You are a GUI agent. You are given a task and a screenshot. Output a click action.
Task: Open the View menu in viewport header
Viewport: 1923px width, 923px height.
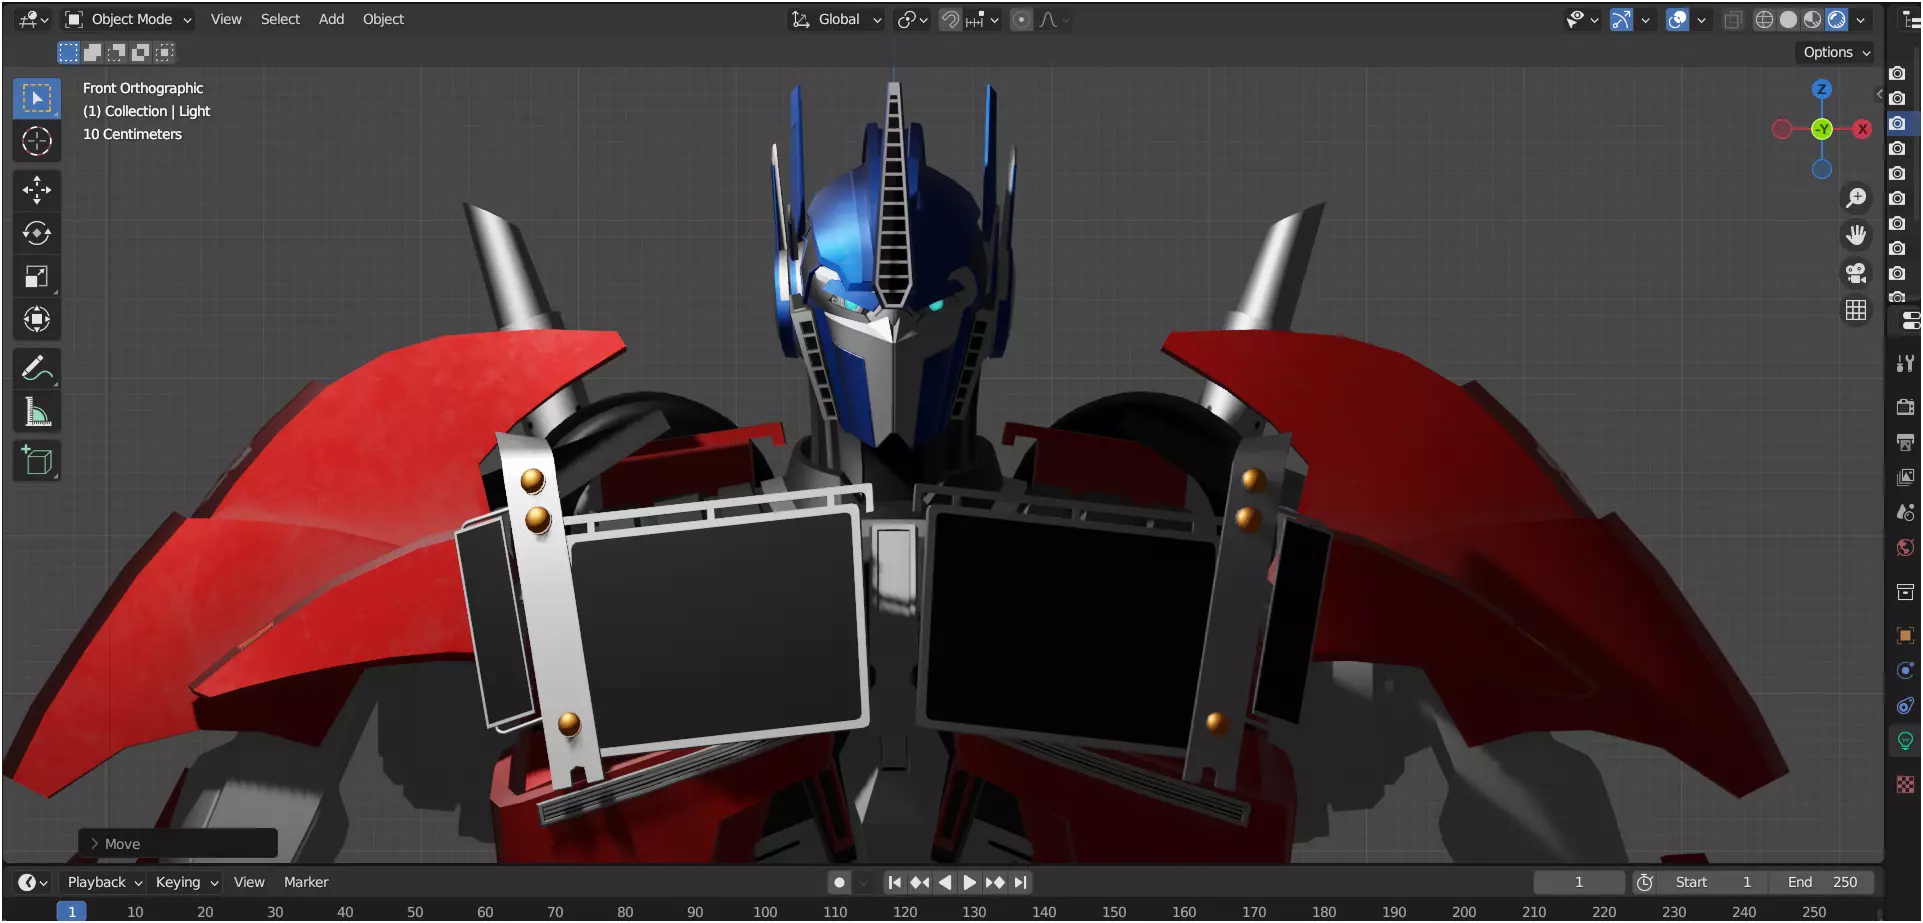coord(226,19)
